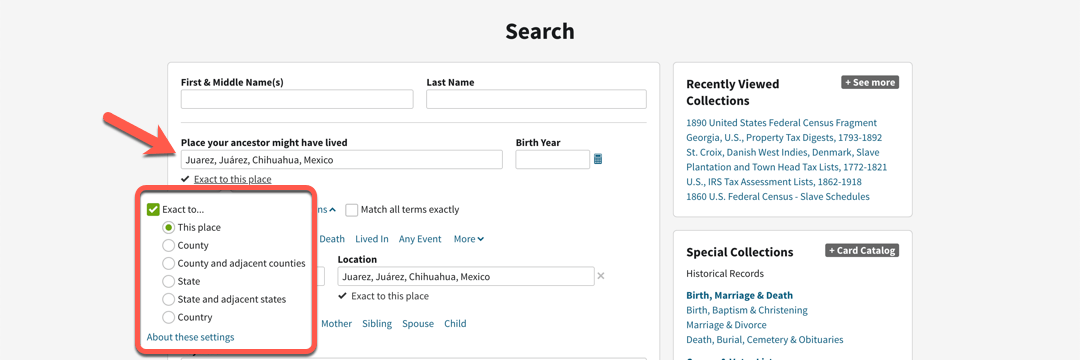Open 'St. Croix, Danish West Indies' collection link
This screenshot has width=1080, height=360.
[787, 159]
